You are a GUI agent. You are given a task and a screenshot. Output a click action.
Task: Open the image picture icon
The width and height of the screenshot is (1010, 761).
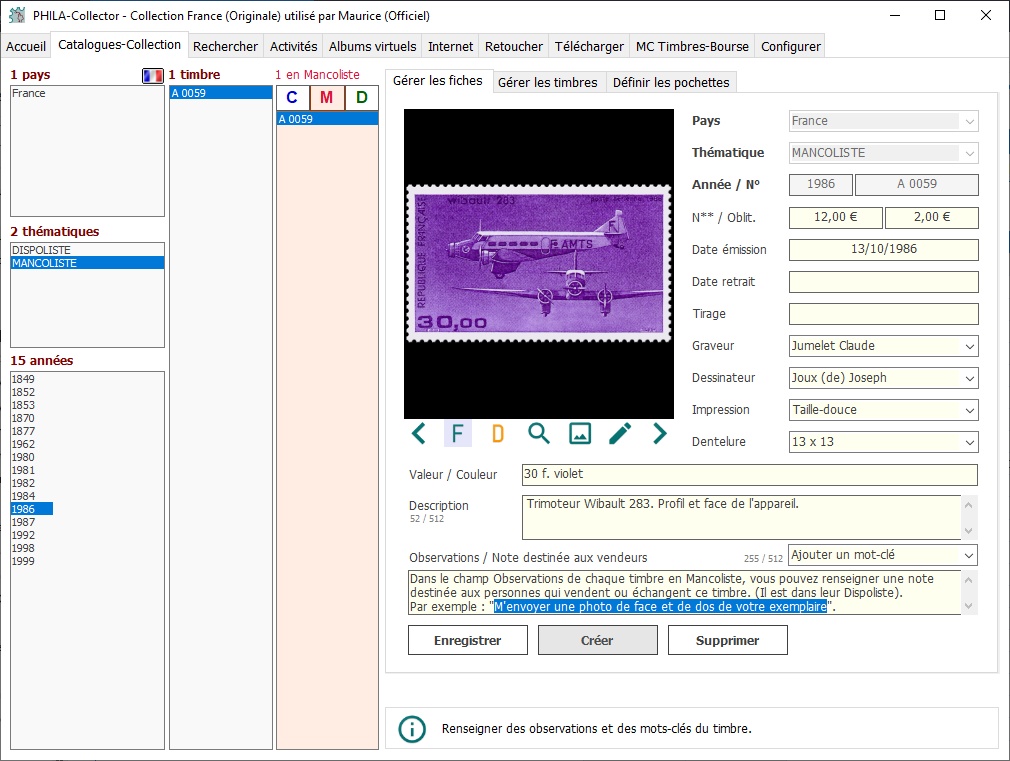click(580, 434)
